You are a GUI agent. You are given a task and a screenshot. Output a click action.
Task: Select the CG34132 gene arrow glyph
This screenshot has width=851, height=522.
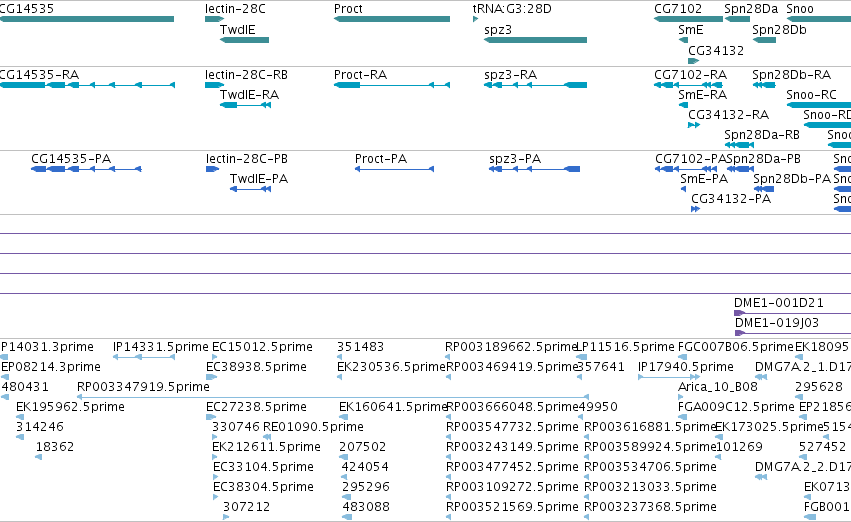[x=694, y=61]
